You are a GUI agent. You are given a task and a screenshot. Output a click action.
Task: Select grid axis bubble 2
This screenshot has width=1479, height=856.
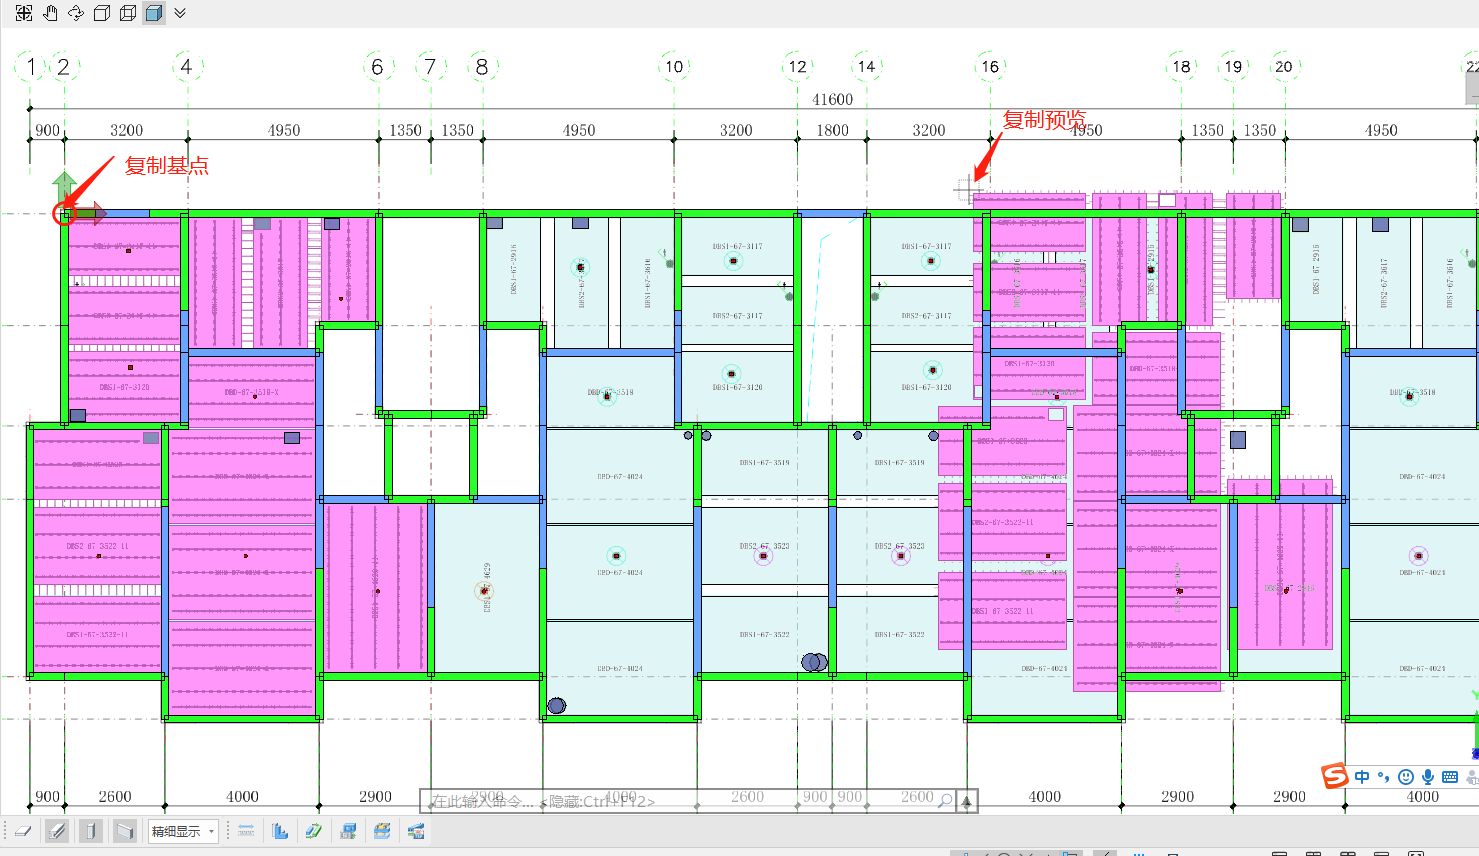tap(64, 67)
